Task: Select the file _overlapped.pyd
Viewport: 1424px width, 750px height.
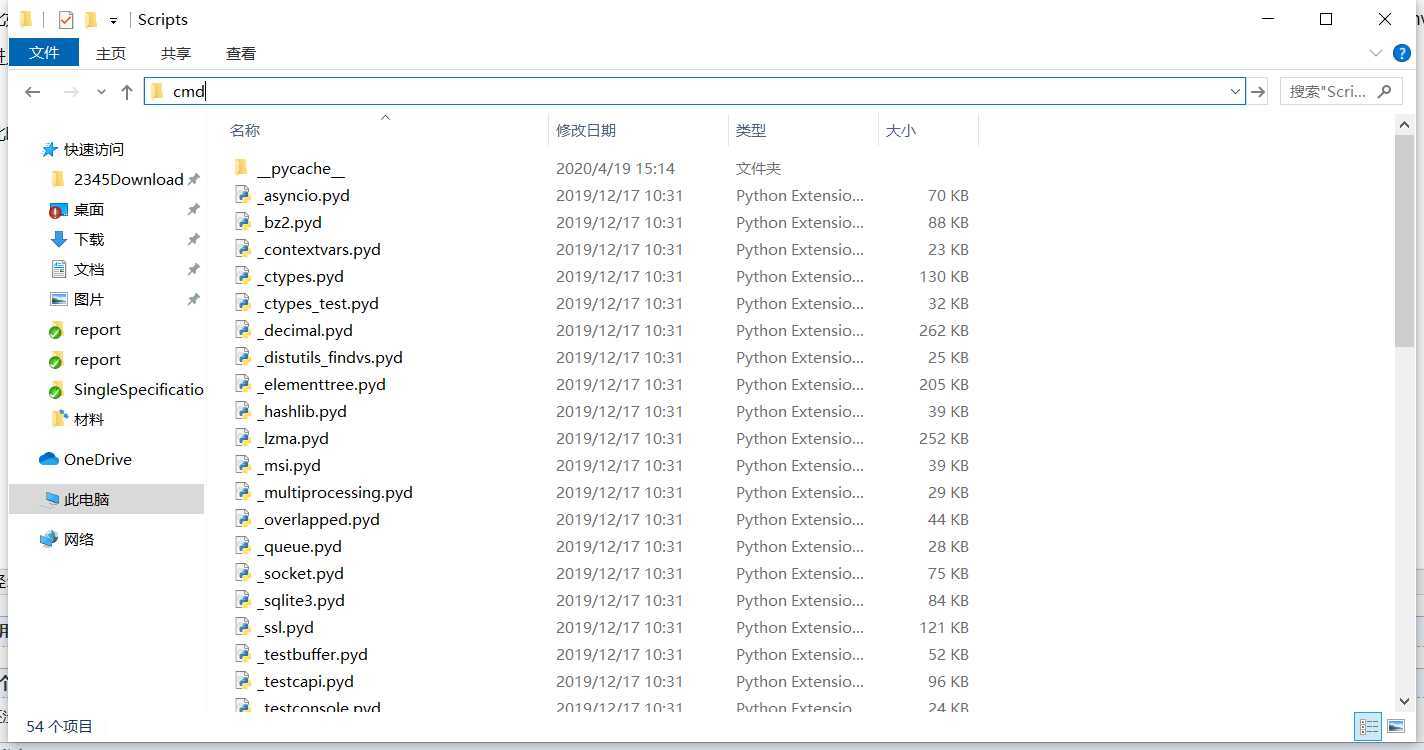Action: pyautogui.click(x=318, y=519)
